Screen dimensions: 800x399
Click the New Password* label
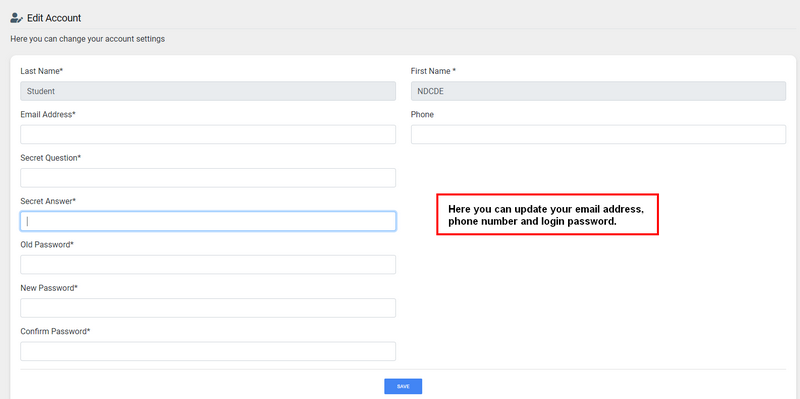click(x=49, y=288)
